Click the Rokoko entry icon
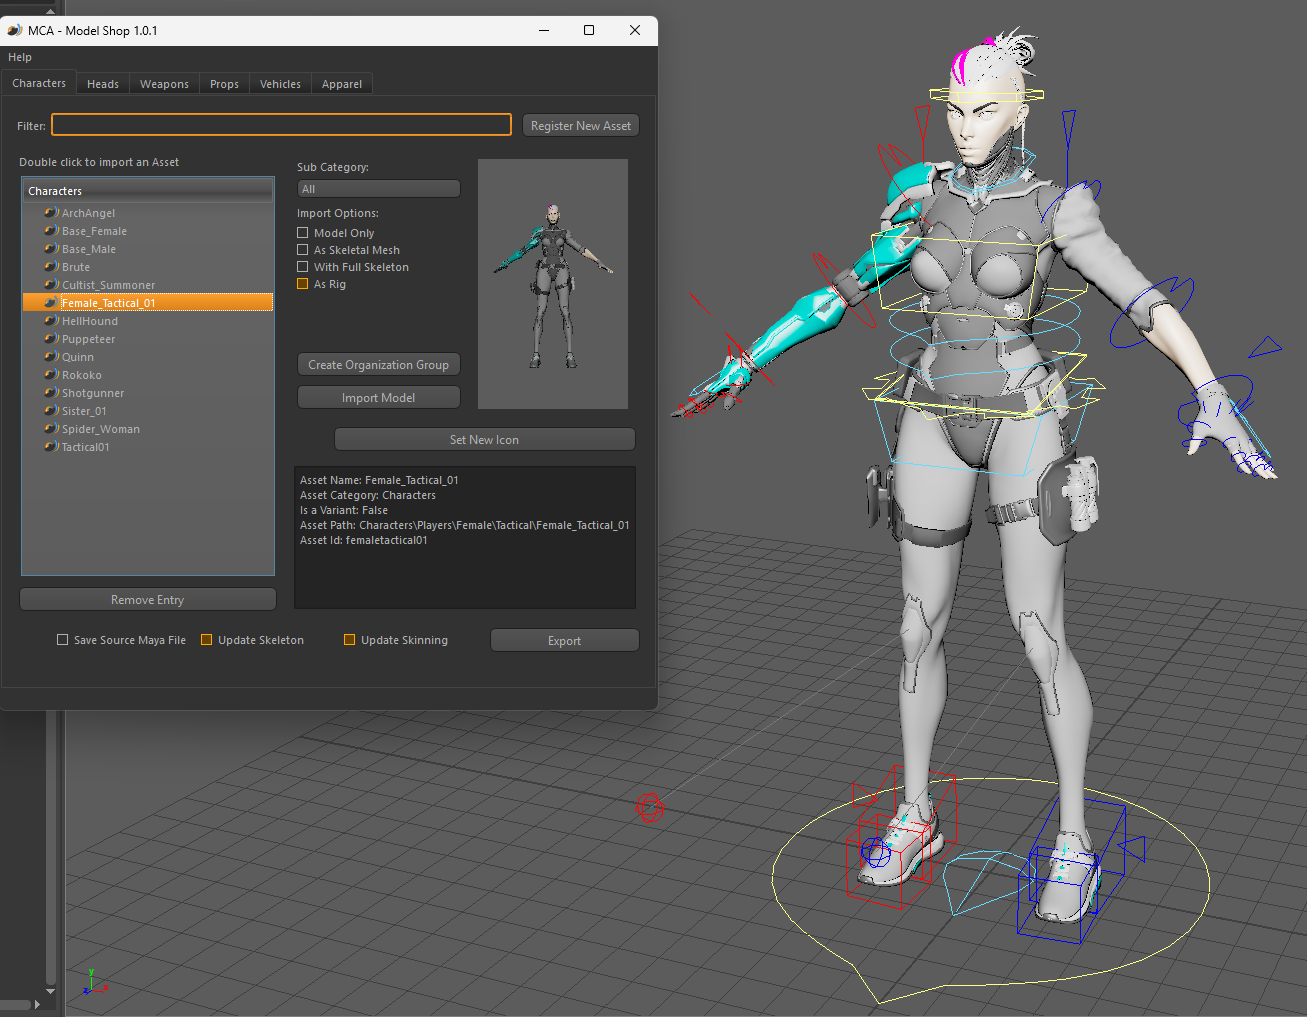 pyautogui.click(x=50, y=374)
